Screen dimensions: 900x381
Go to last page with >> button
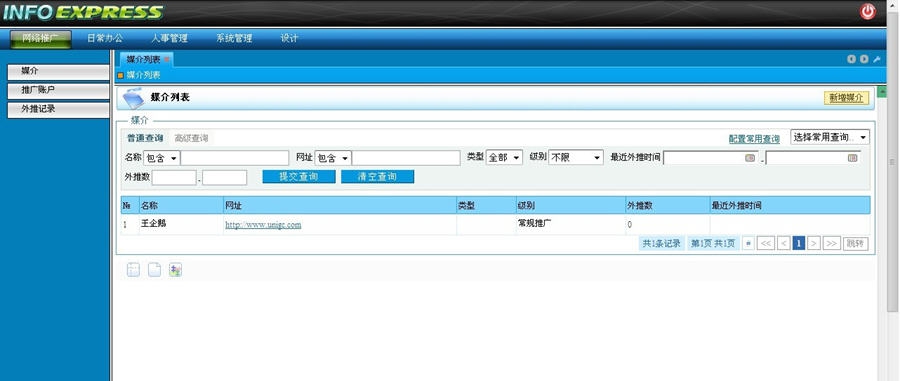pos(831,243)
